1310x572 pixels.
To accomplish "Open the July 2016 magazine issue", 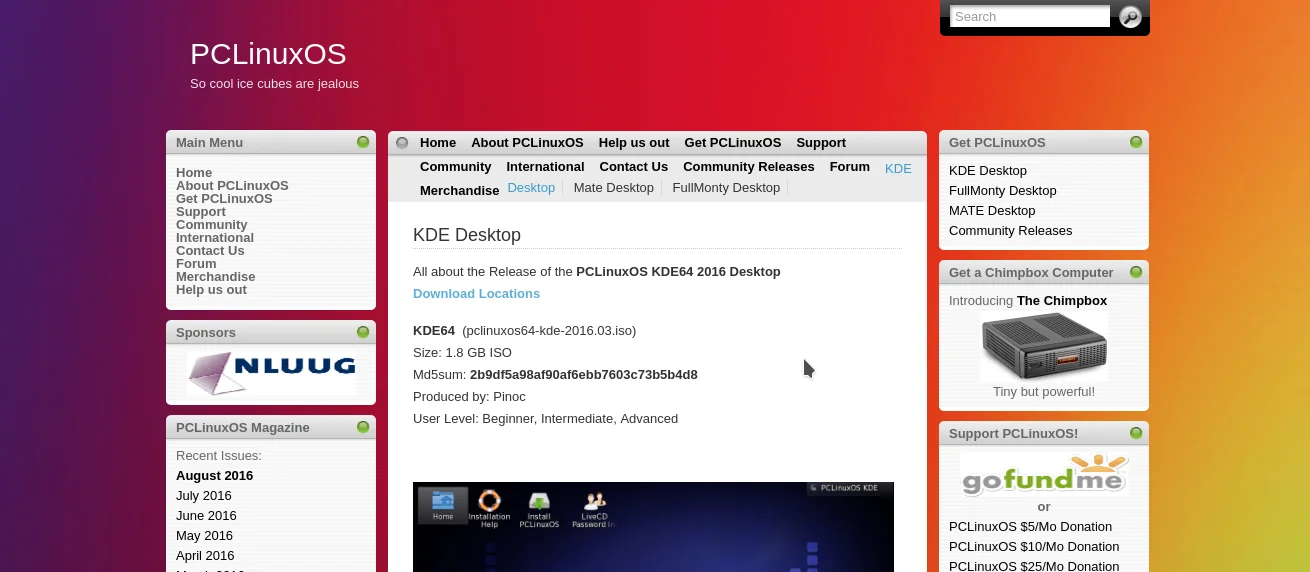I will [203, 495].
